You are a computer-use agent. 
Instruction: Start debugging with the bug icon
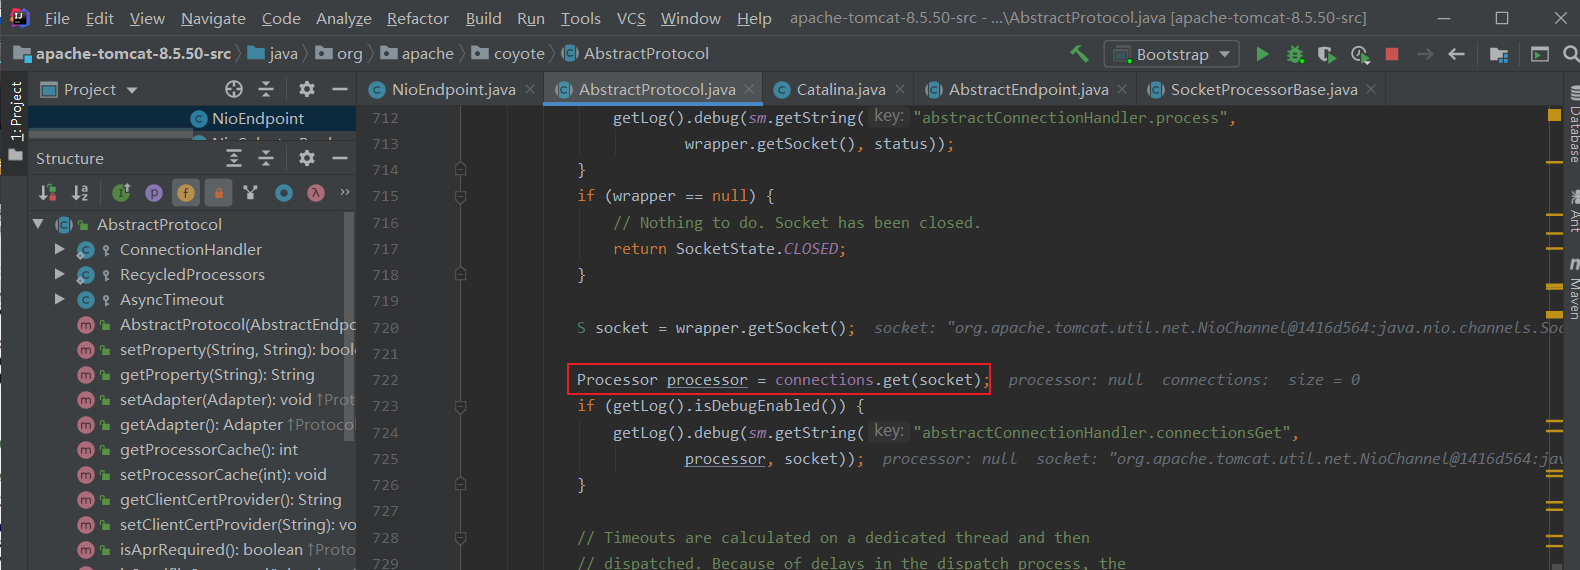[x=1295, y=54]
